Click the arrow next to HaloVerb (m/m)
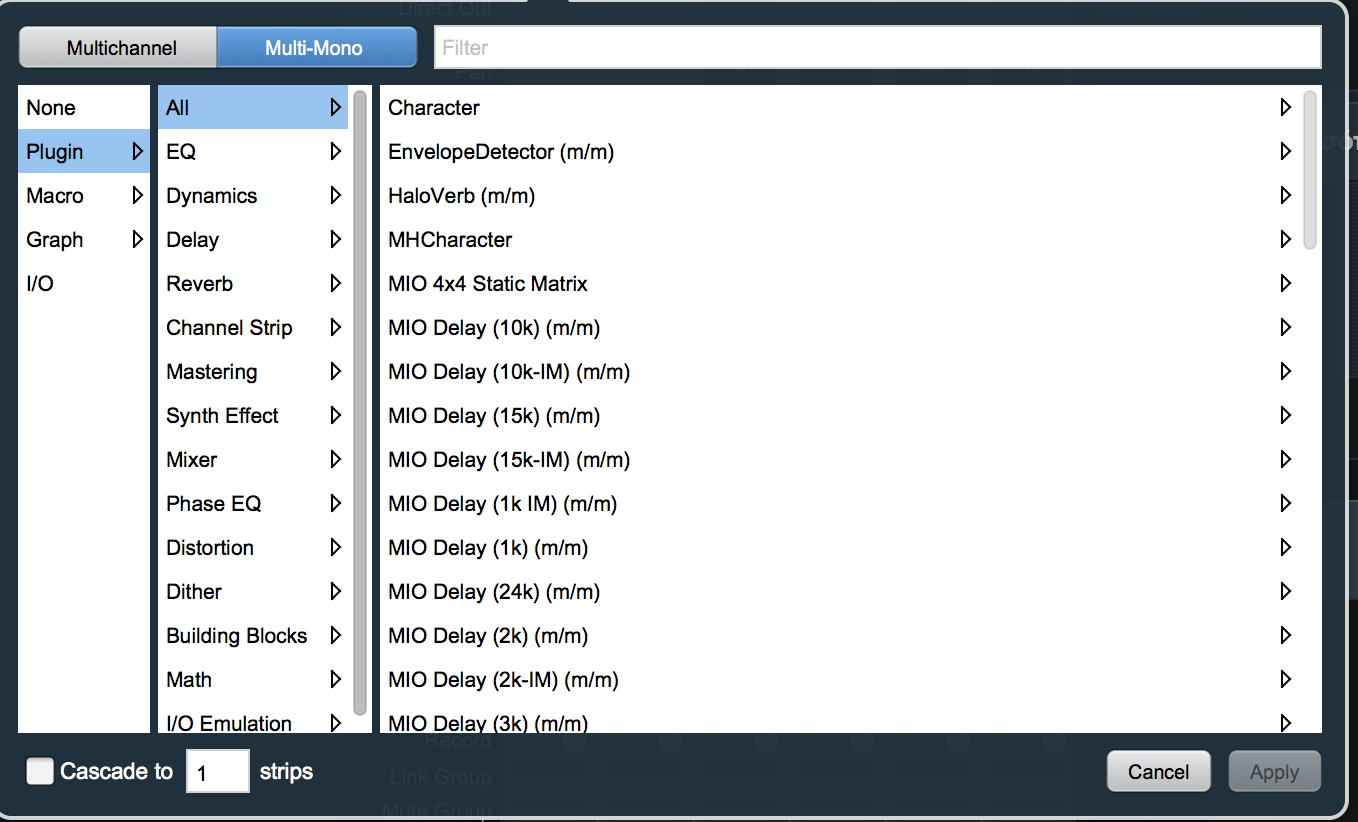Screen dimensions: 1358x822 1286,196
